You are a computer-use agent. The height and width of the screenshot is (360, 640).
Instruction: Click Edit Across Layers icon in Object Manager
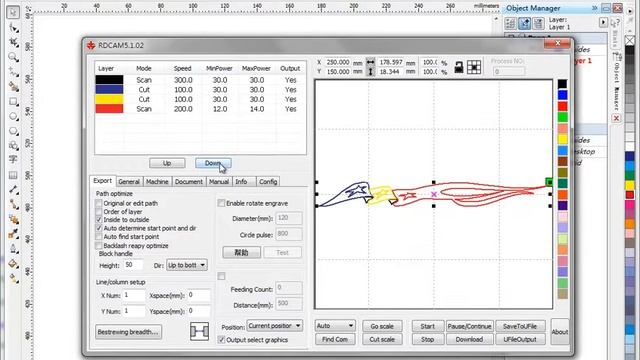coord(524,24)
